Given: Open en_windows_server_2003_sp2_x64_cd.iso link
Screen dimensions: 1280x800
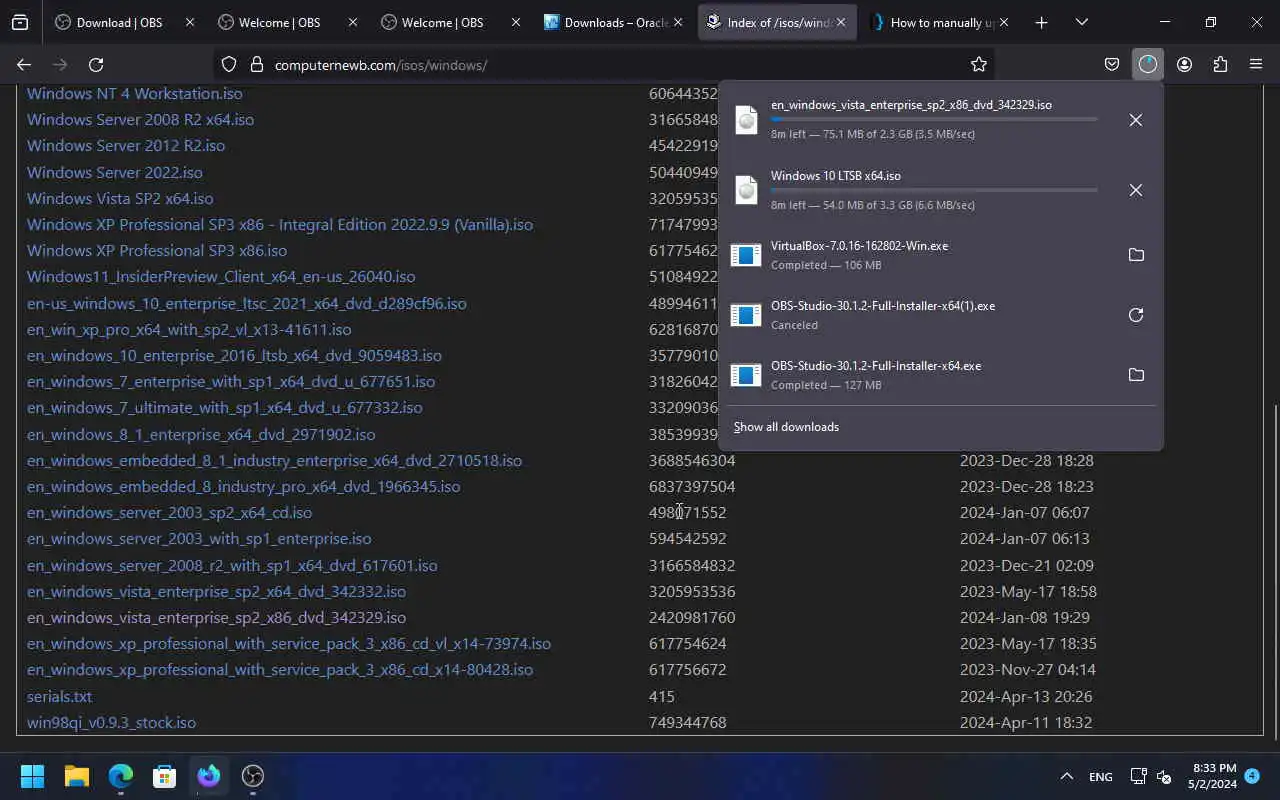Looking at the screenshot, I should click(169, 512).
